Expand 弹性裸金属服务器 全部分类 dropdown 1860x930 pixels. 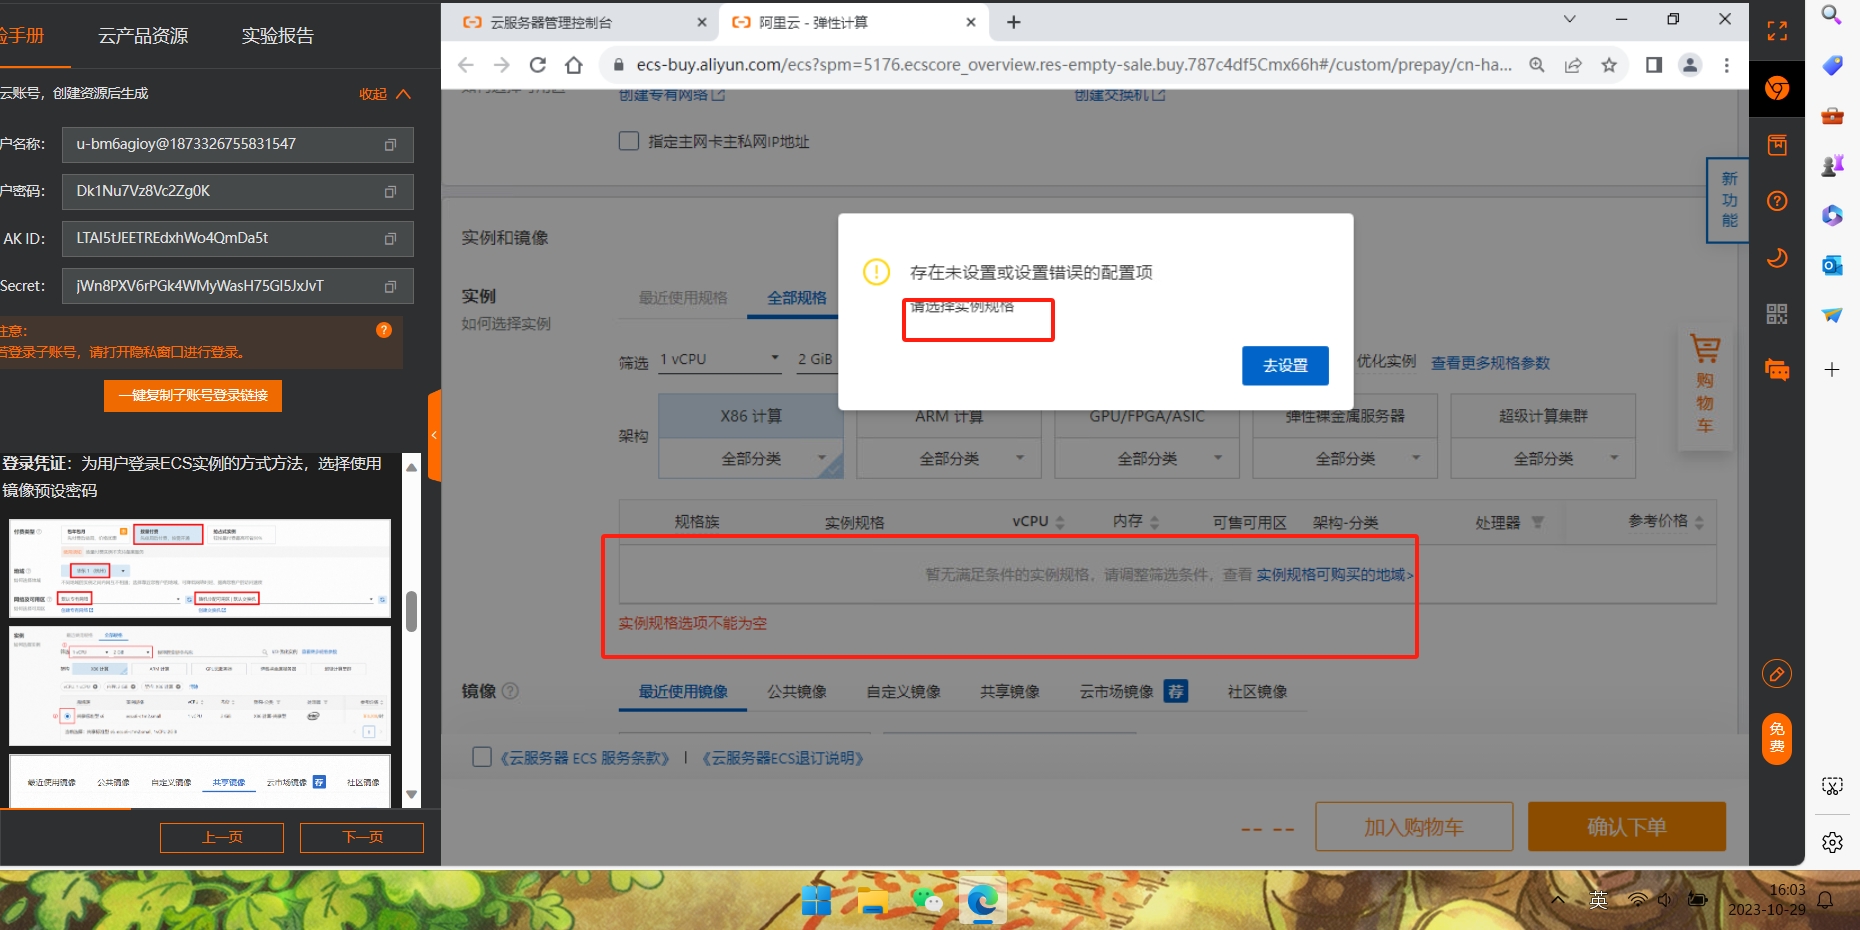point(1345,459)
